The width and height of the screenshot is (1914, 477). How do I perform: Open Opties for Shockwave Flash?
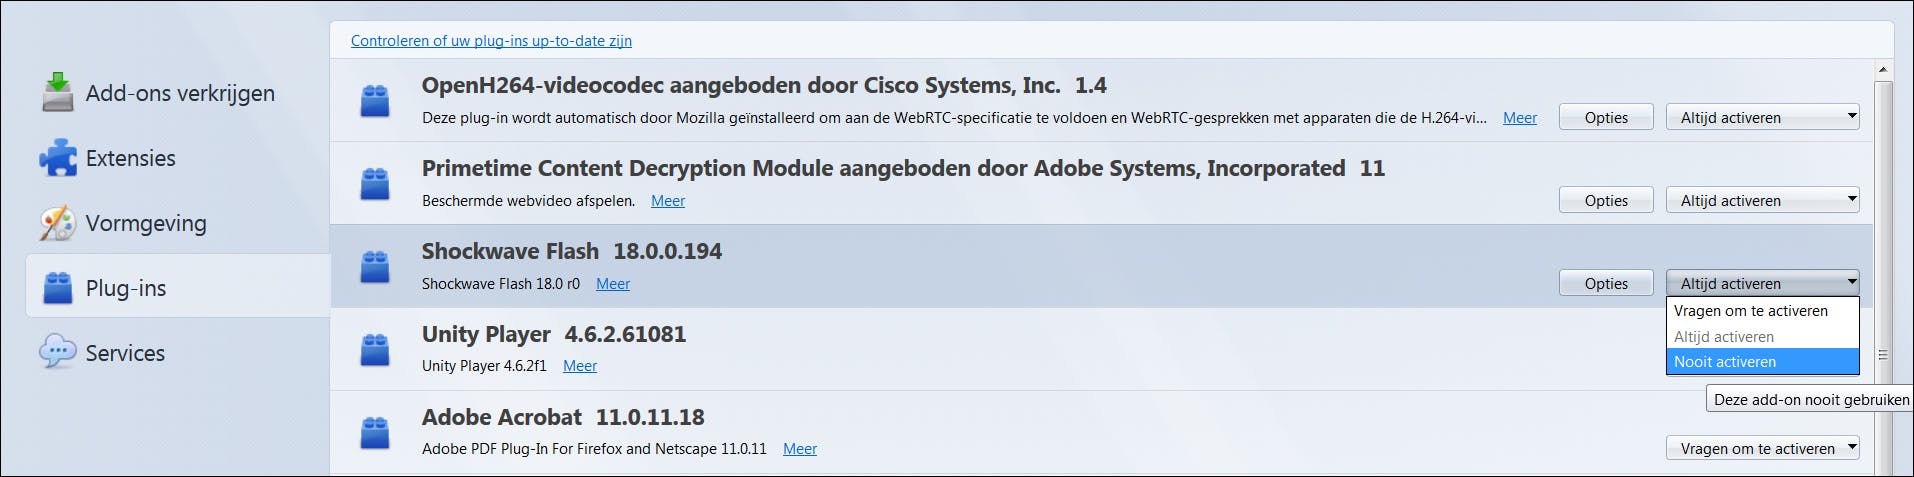(1606, 284)
